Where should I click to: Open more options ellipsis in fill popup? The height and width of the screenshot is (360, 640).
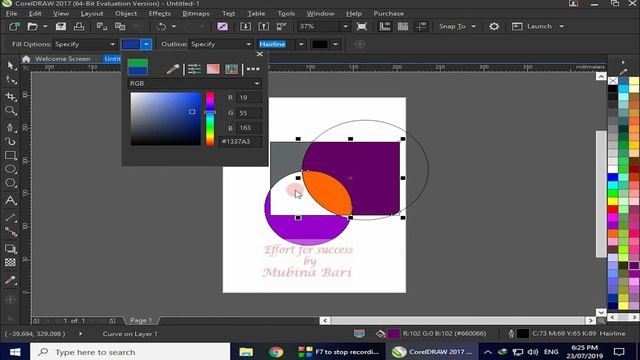pyautogui.click(x=253, y=69)
